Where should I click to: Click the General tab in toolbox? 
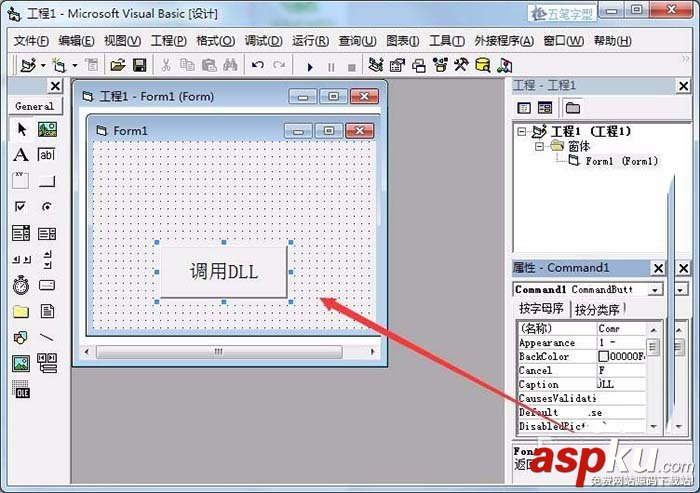(x=34, y=106)
